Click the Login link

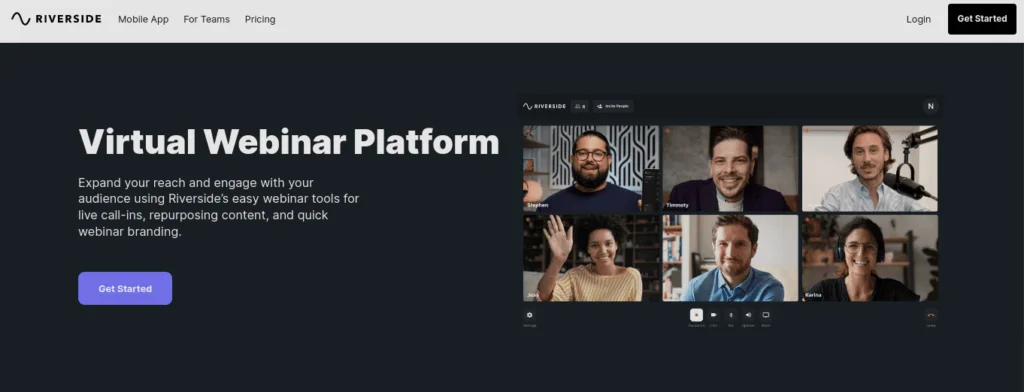pos(918,20)
